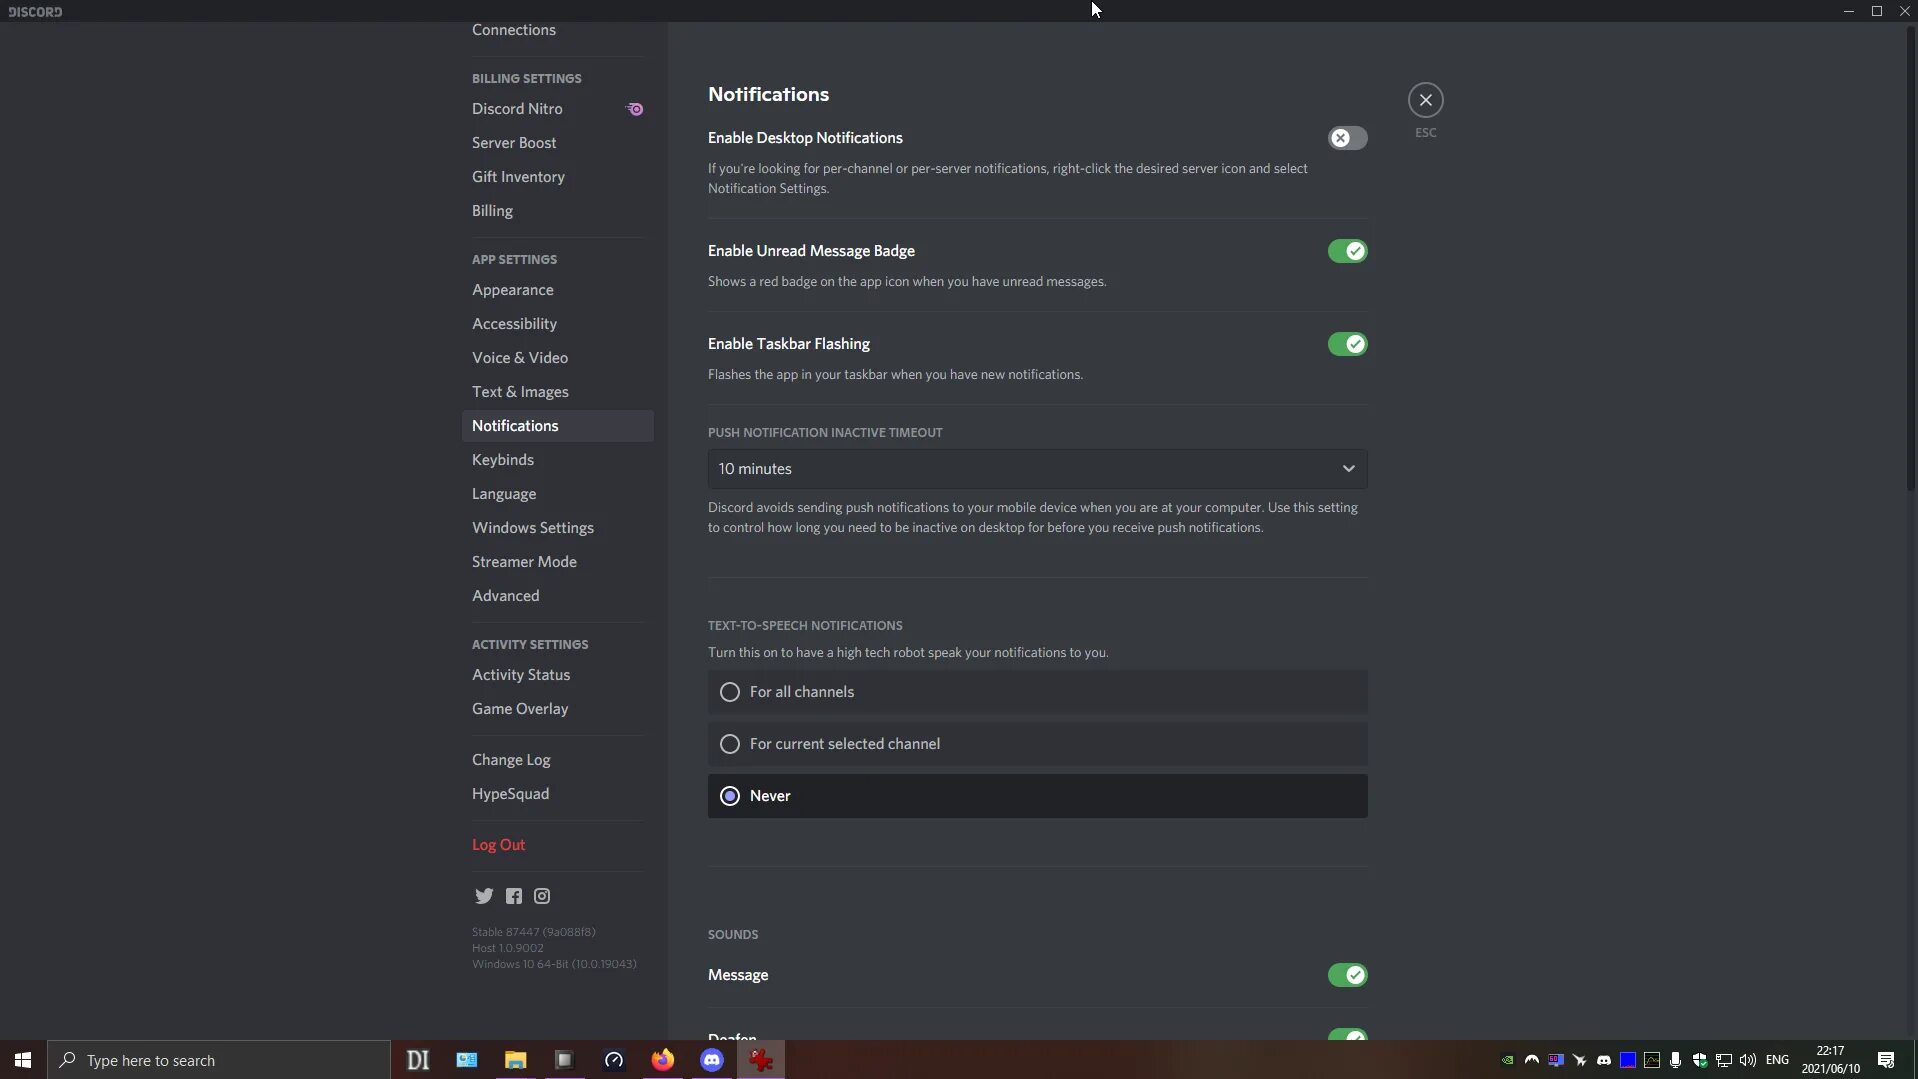Turn off Enable Taskbar Flashing

[x=1347, y=344]
